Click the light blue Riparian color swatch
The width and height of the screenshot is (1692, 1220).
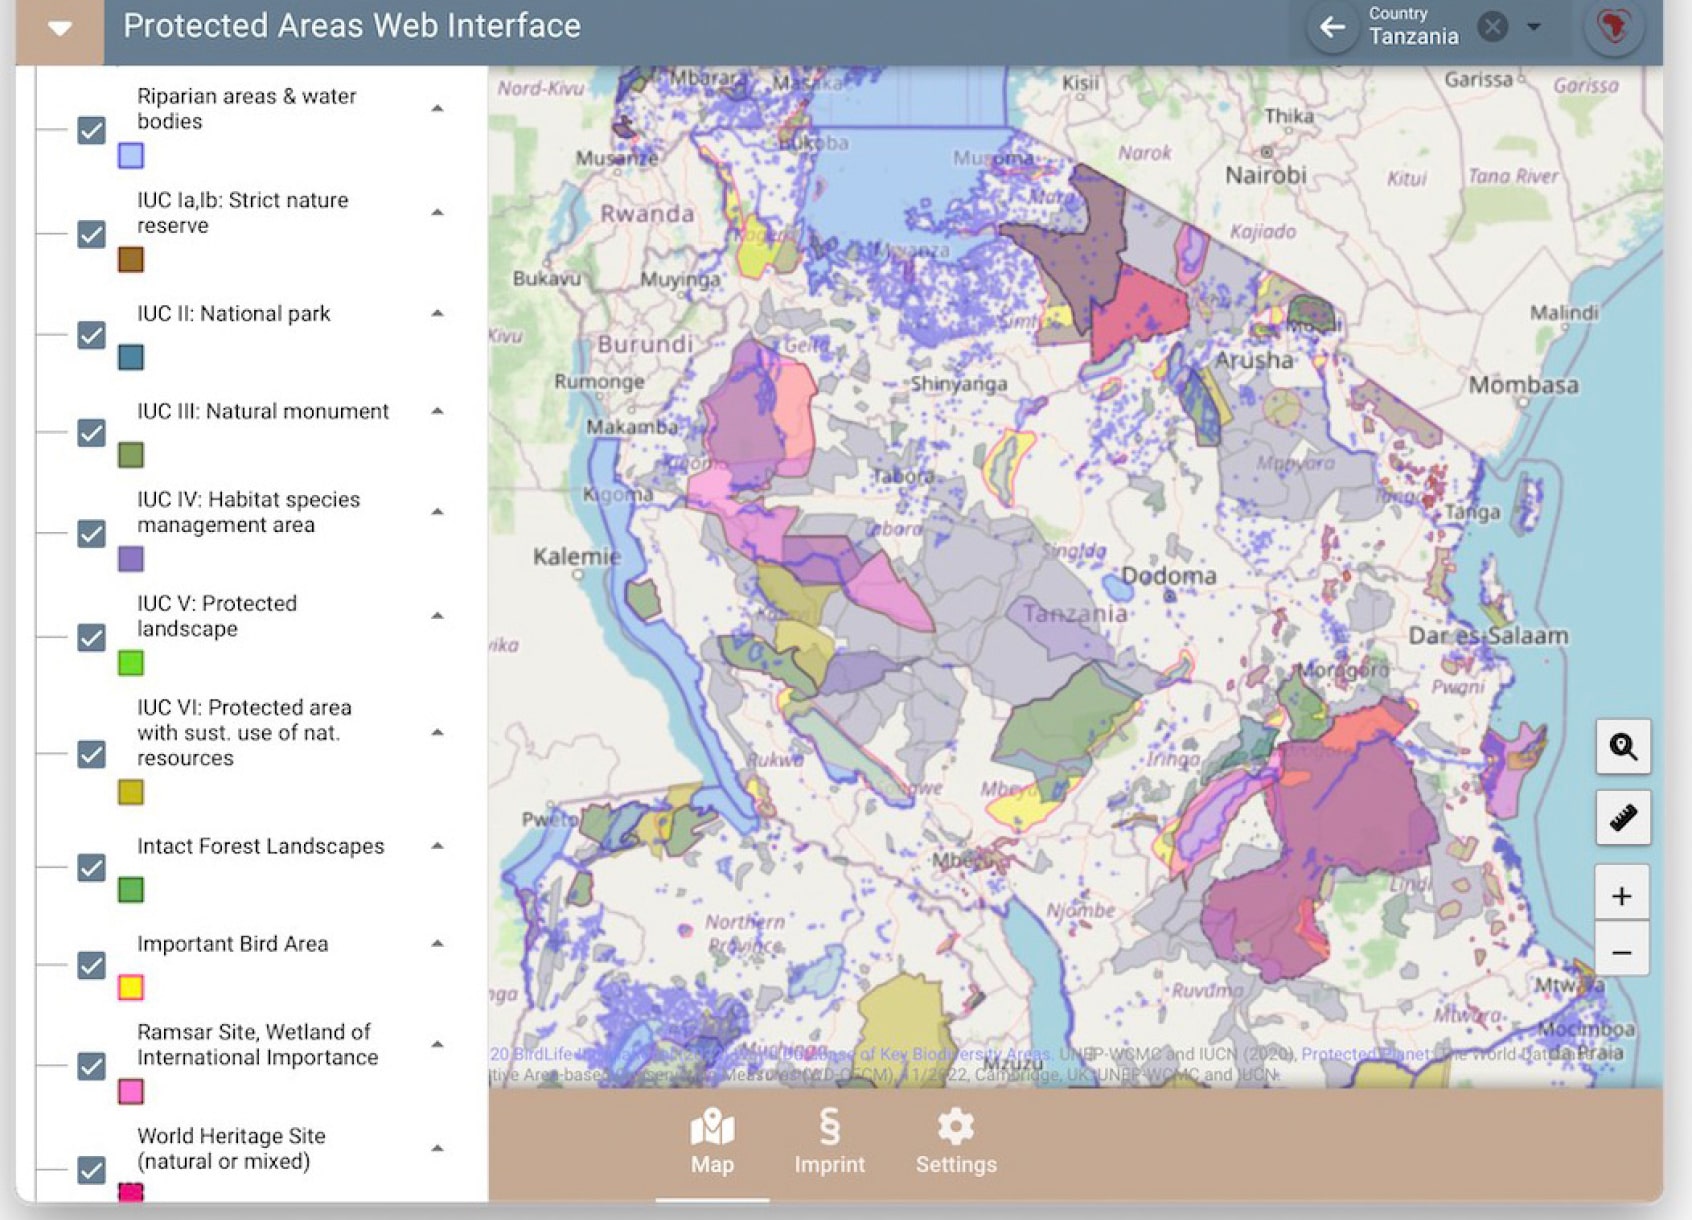click(x=131, y=156)
